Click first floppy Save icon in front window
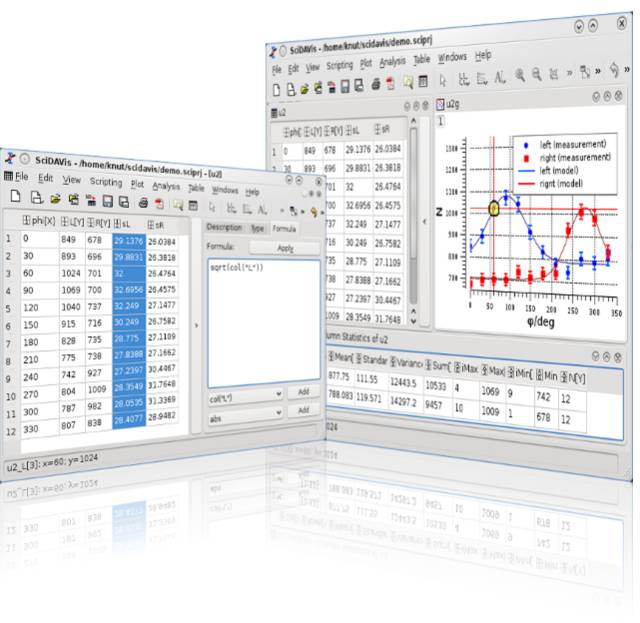The image size is (640, 623). (107, 201)
